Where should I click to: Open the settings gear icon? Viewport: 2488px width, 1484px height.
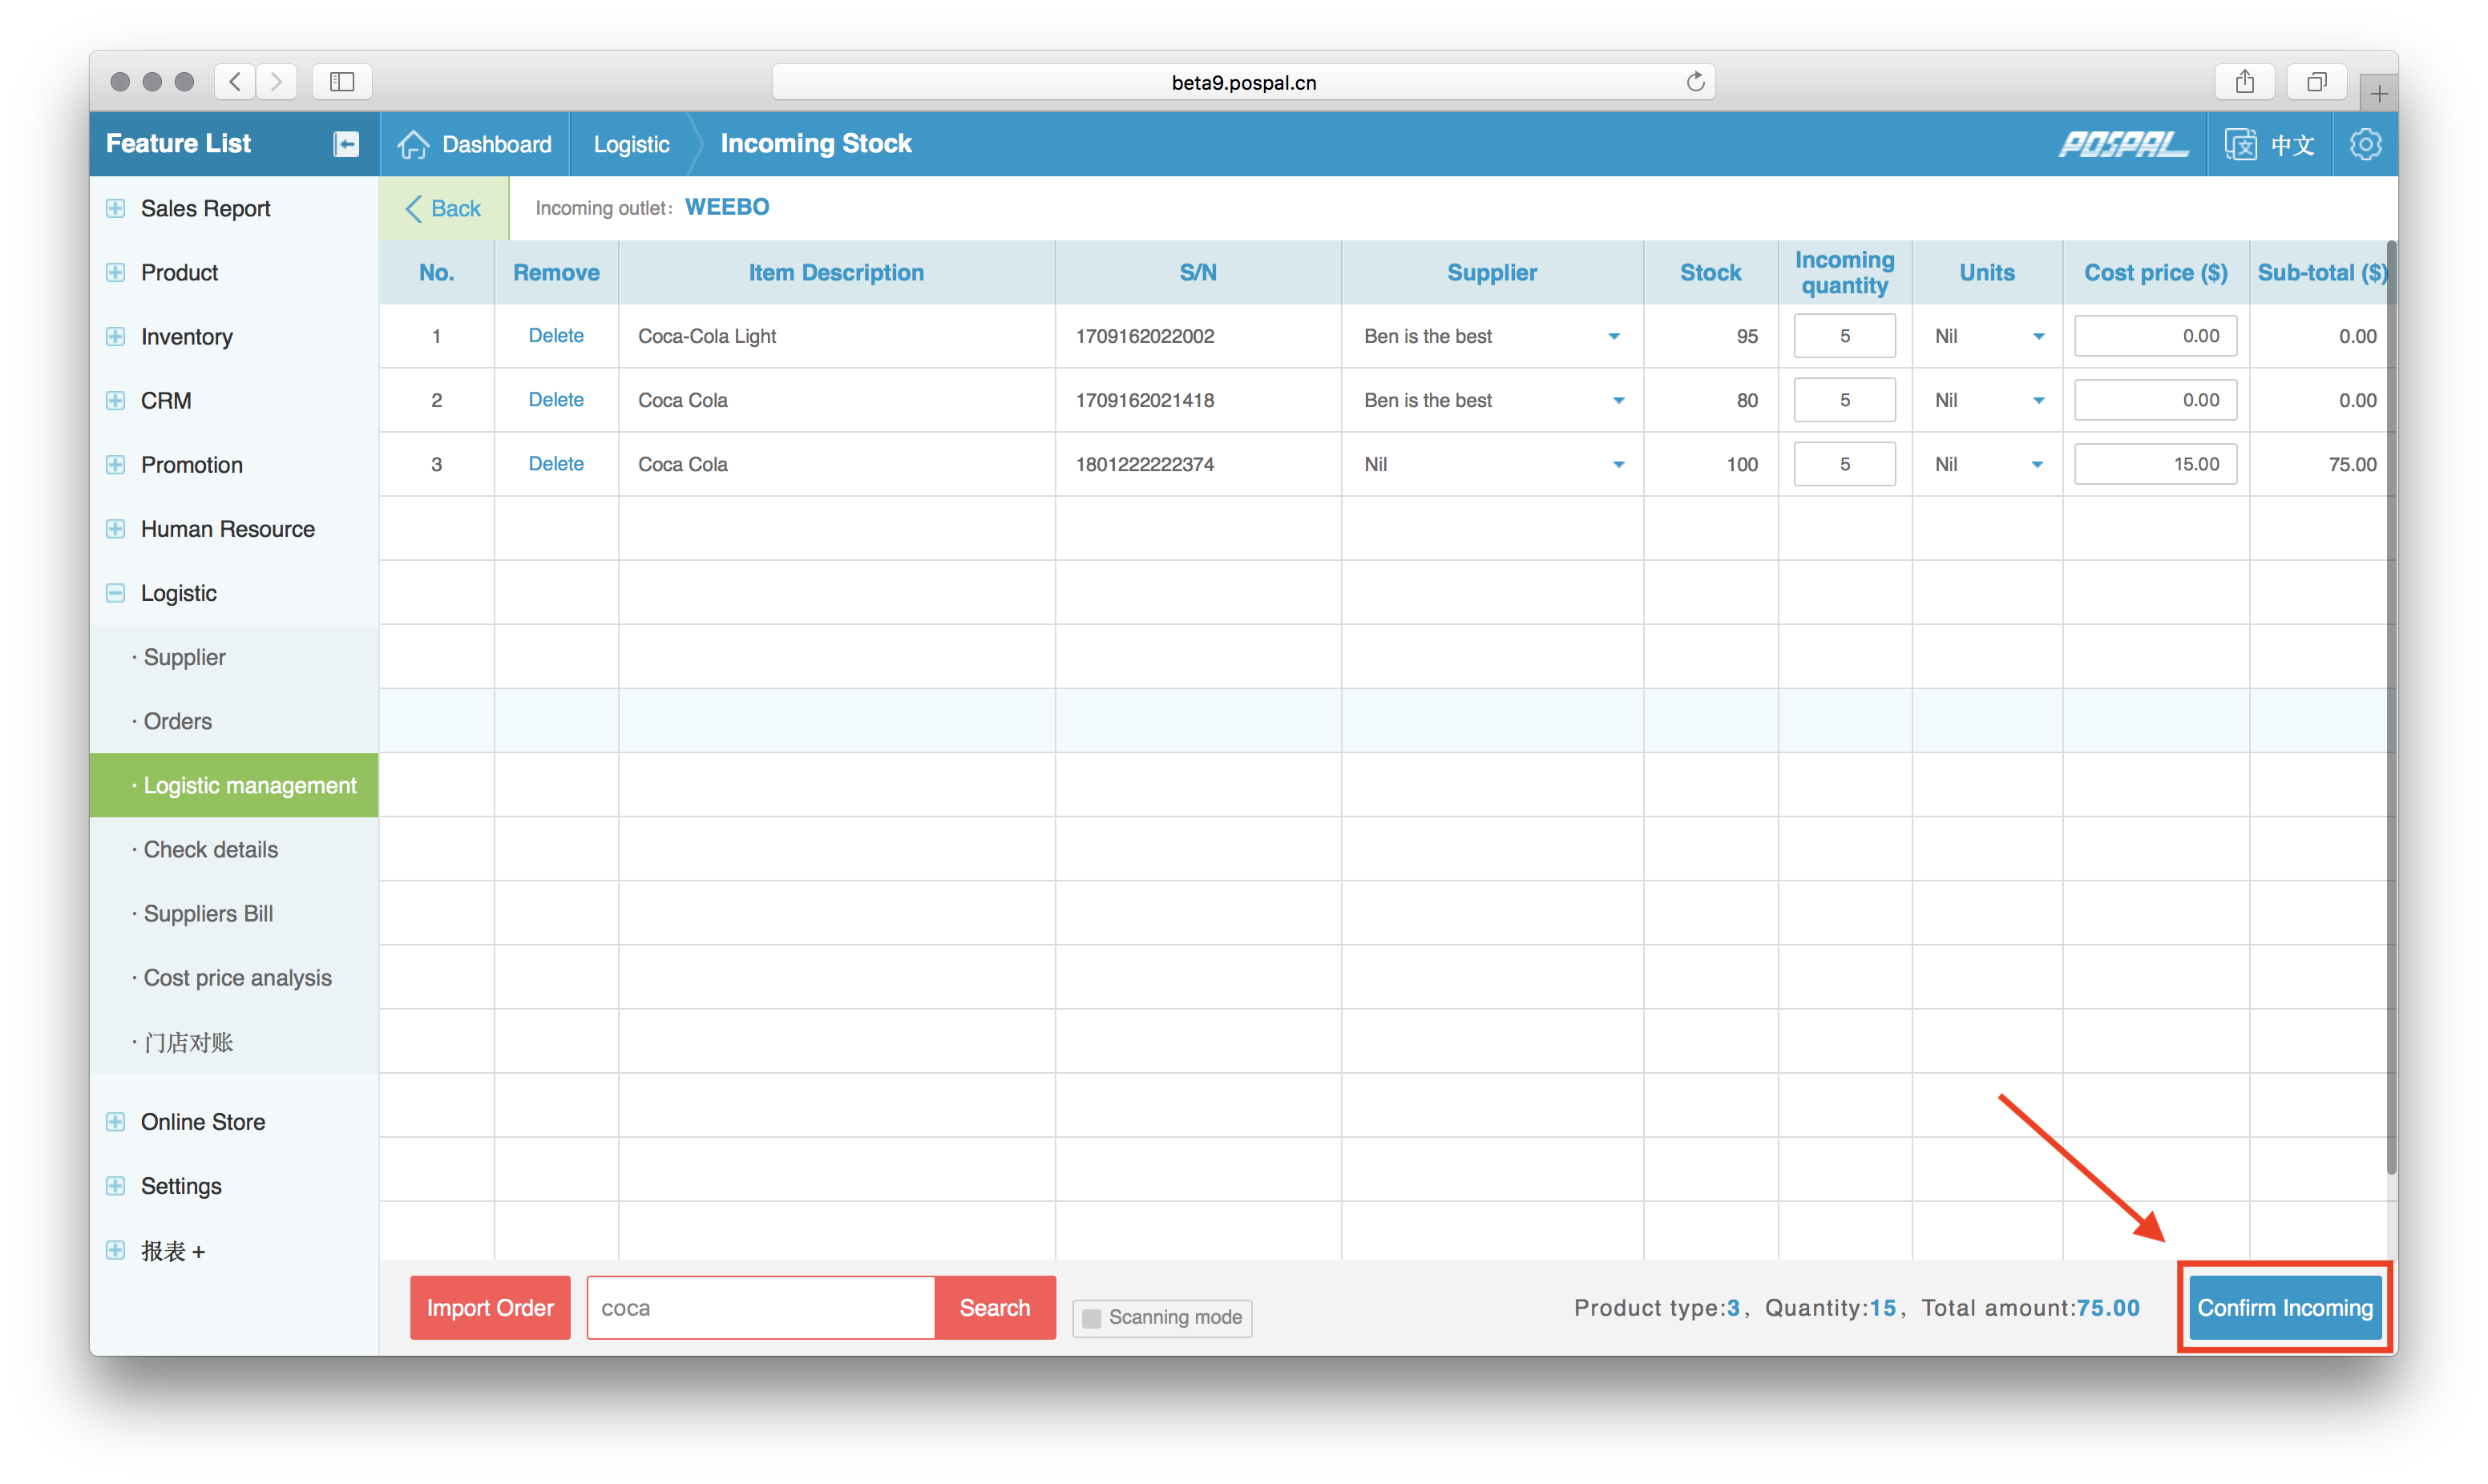click(x=2365, y=144)
